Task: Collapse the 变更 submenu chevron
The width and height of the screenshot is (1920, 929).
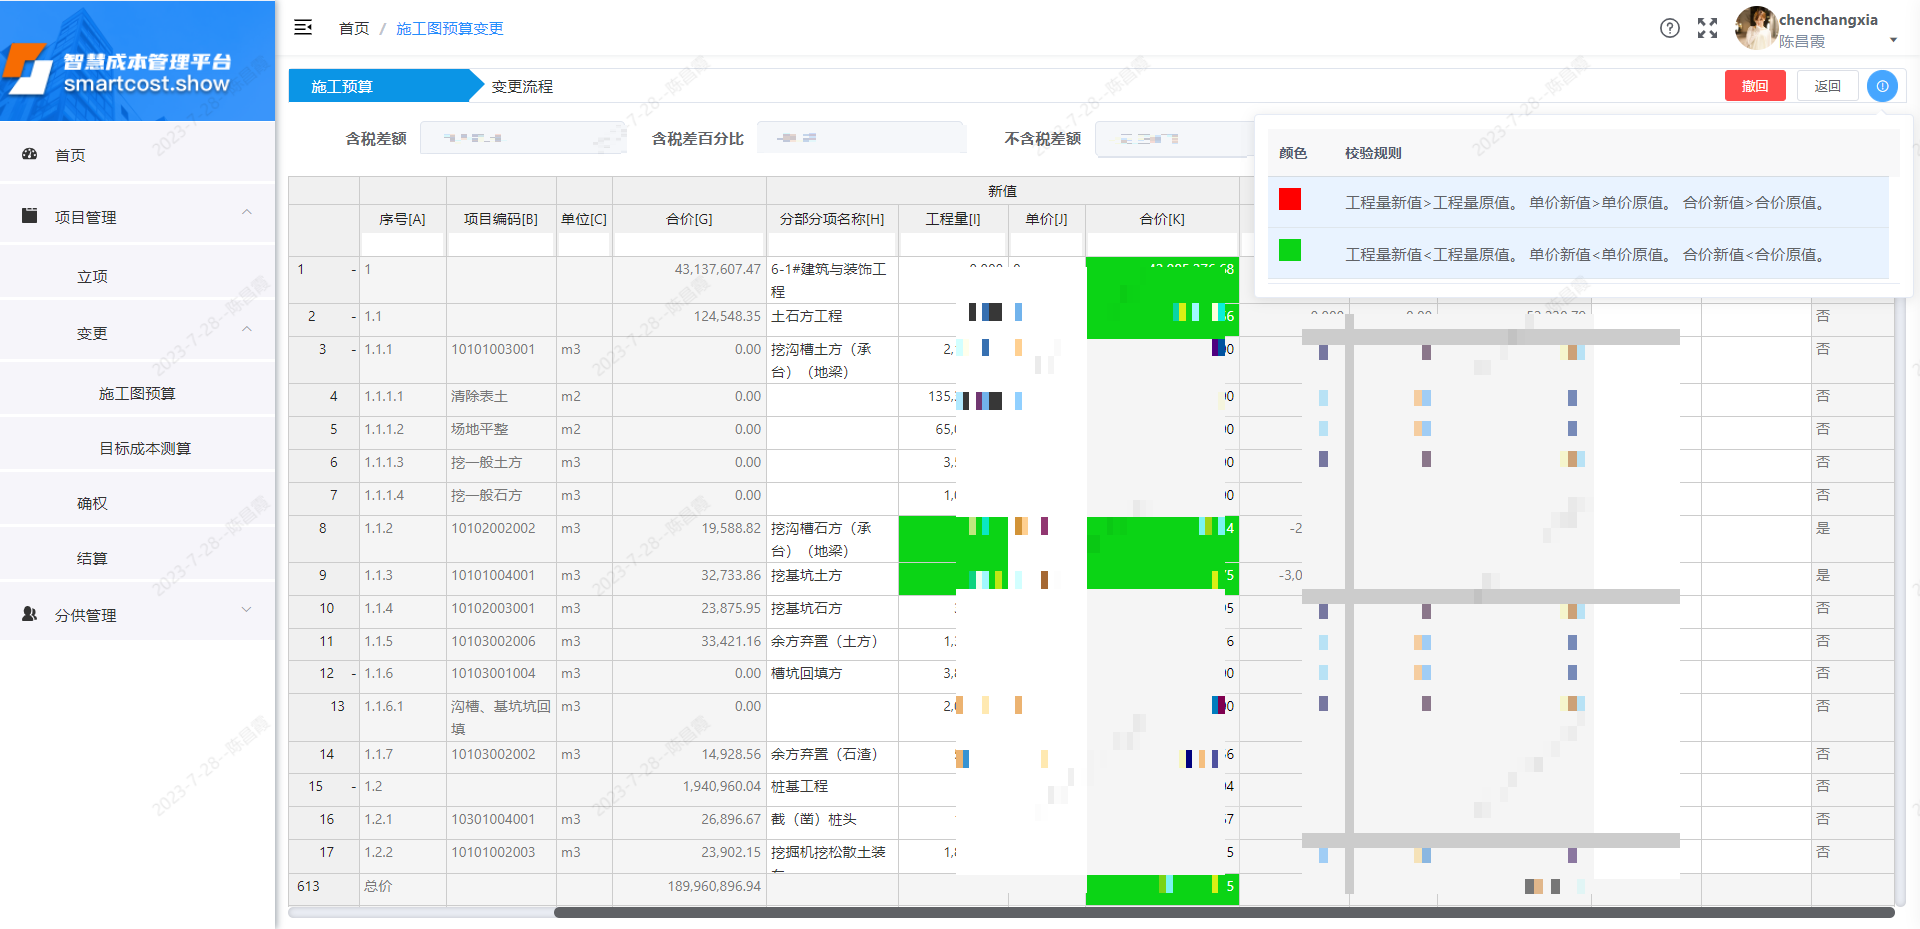Action: point(247,329)
